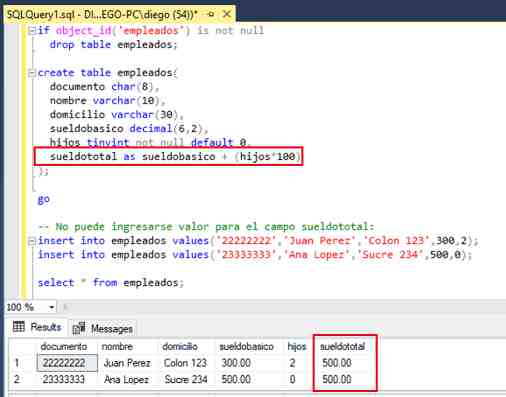506x397 pixels.
Task: Close the SQLQuery1.sql tab
Action: pos(227,14)
